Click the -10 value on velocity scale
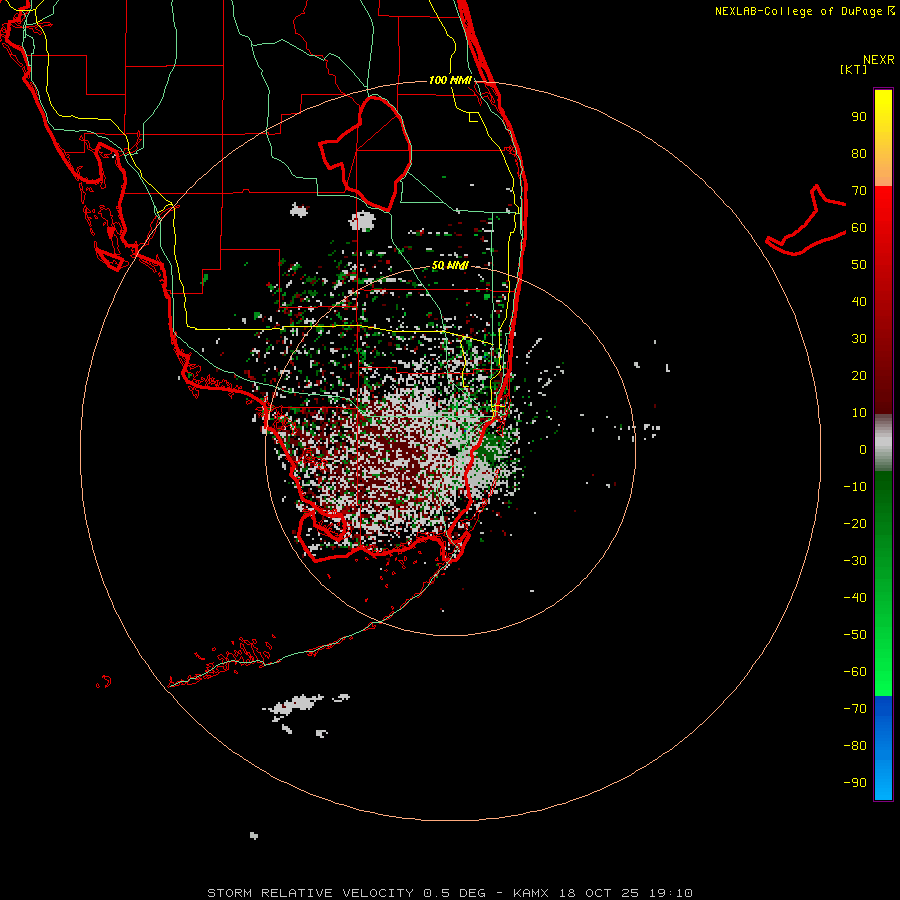This screenshot has width=900, height=900. pos(855,487)
